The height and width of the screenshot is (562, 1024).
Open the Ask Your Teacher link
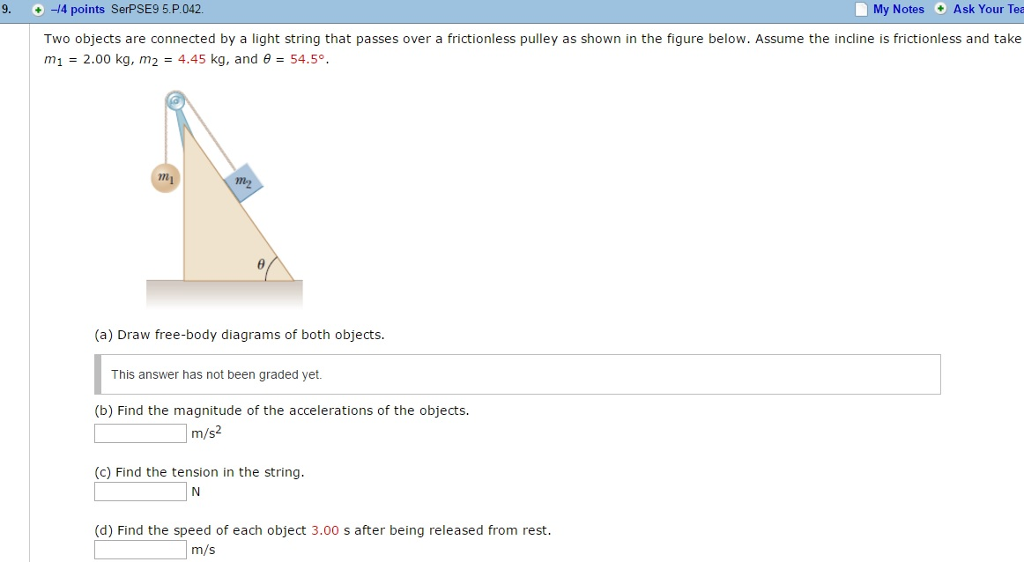click(x=987, y=9)
